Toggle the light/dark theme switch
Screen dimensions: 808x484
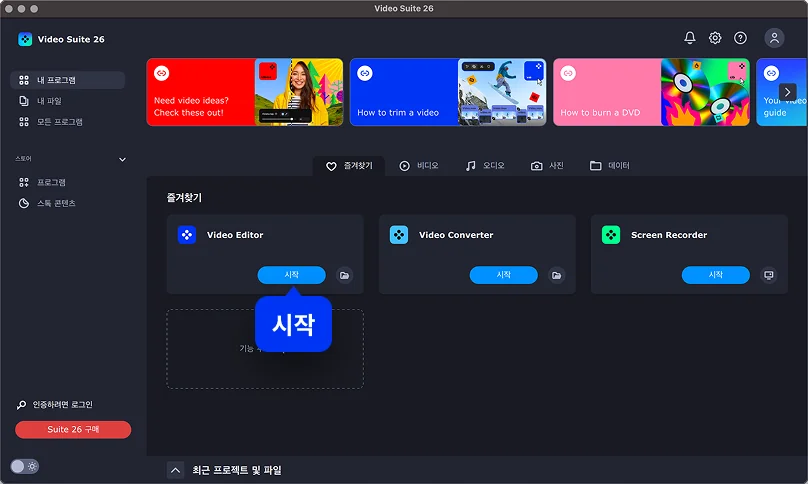pyautogui.click(x=24, y=466)
